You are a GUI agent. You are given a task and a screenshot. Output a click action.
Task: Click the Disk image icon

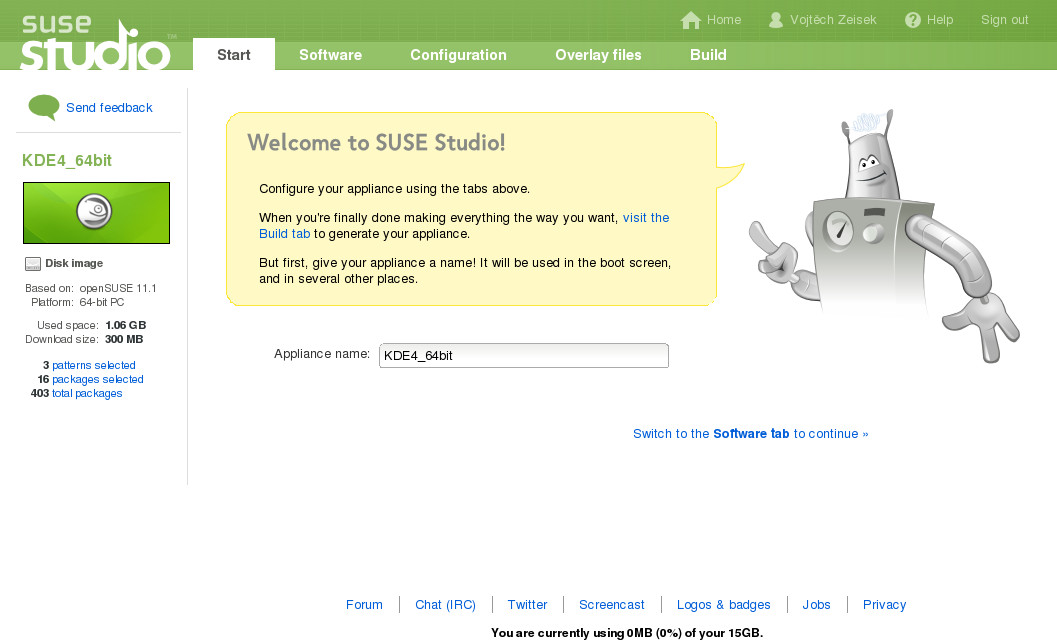point(33,264)
